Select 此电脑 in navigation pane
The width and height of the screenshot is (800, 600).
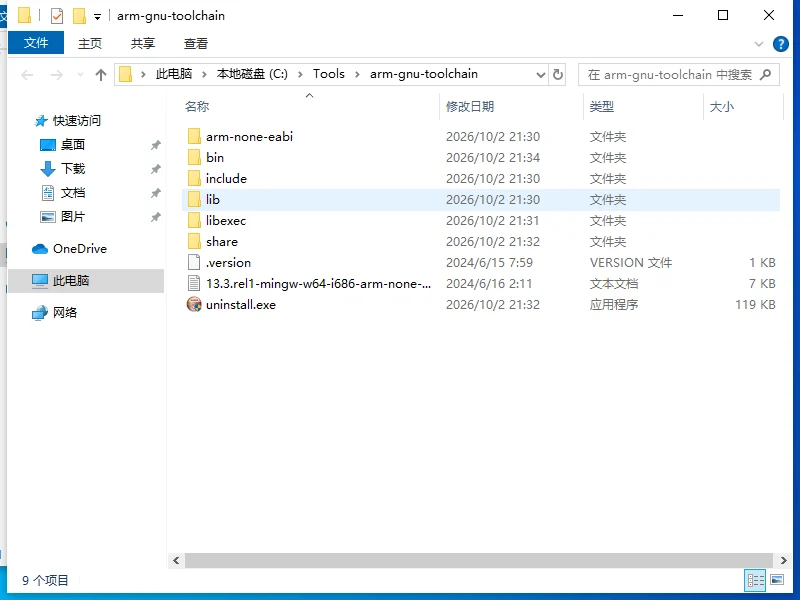(x=70, y=281)
